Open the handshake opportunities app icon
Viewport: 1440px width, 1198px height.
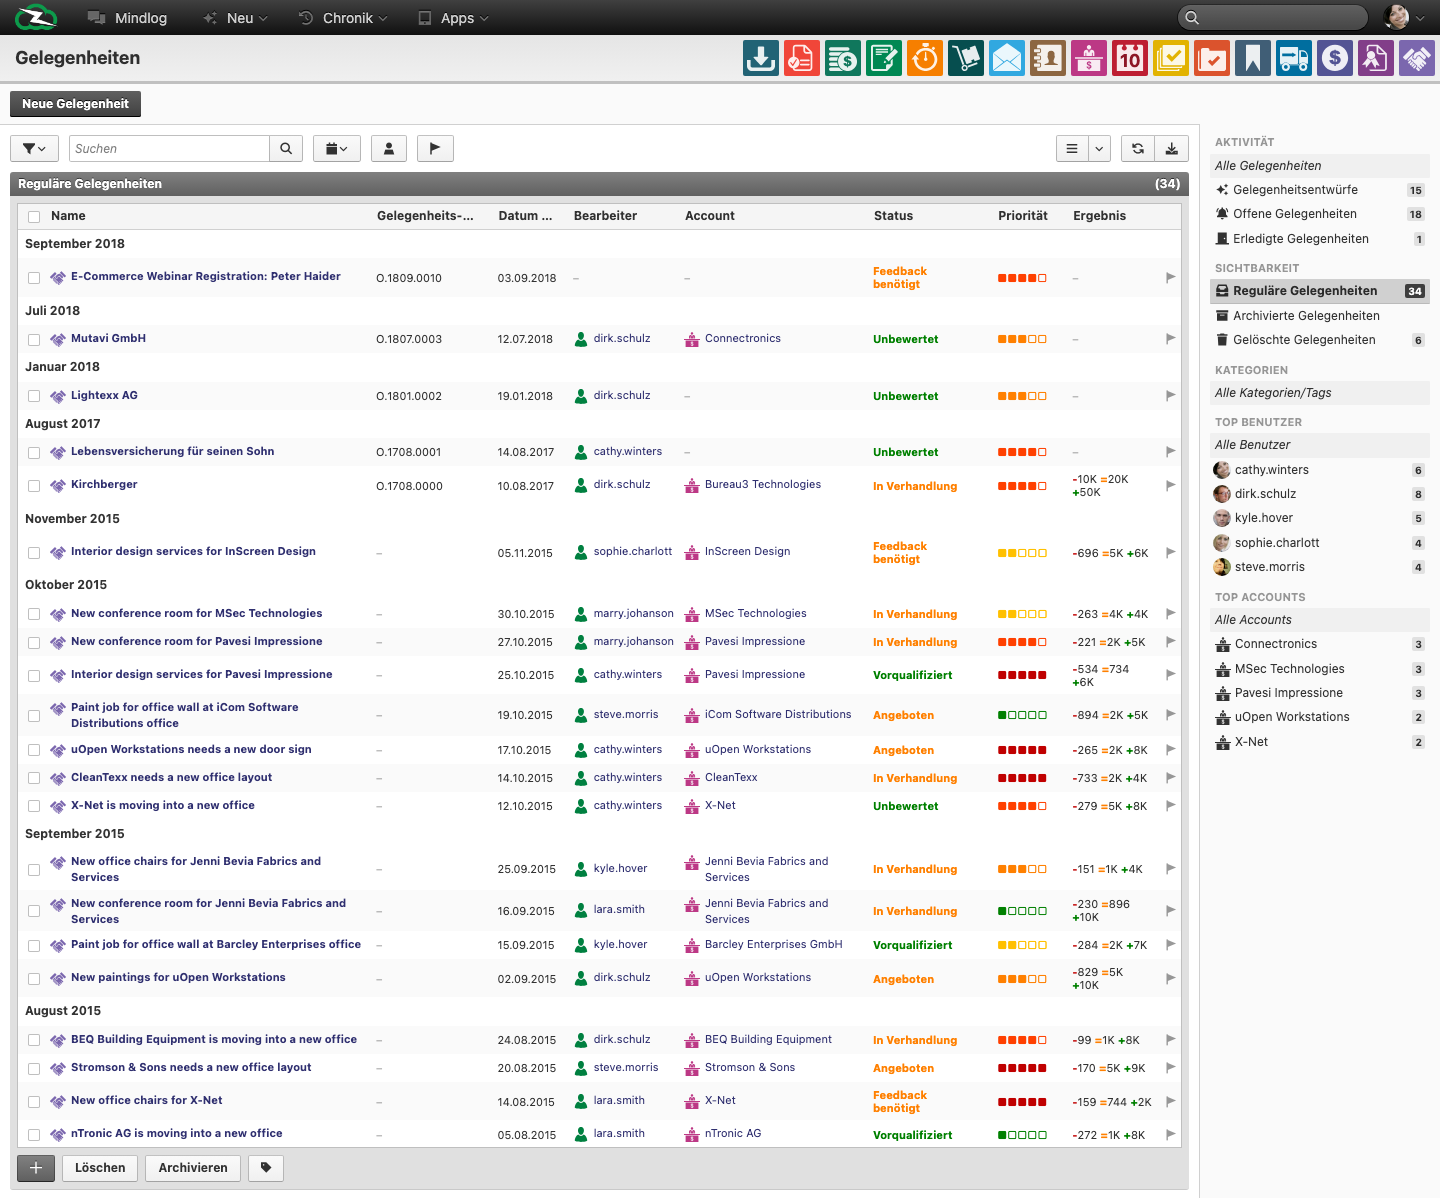[x=1417, y=58]
